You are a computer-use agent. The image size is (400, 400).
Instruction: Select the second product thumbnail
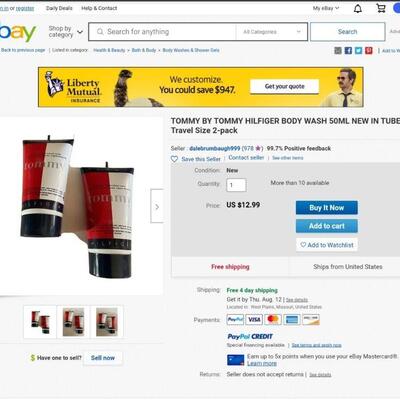coord(73,322)
